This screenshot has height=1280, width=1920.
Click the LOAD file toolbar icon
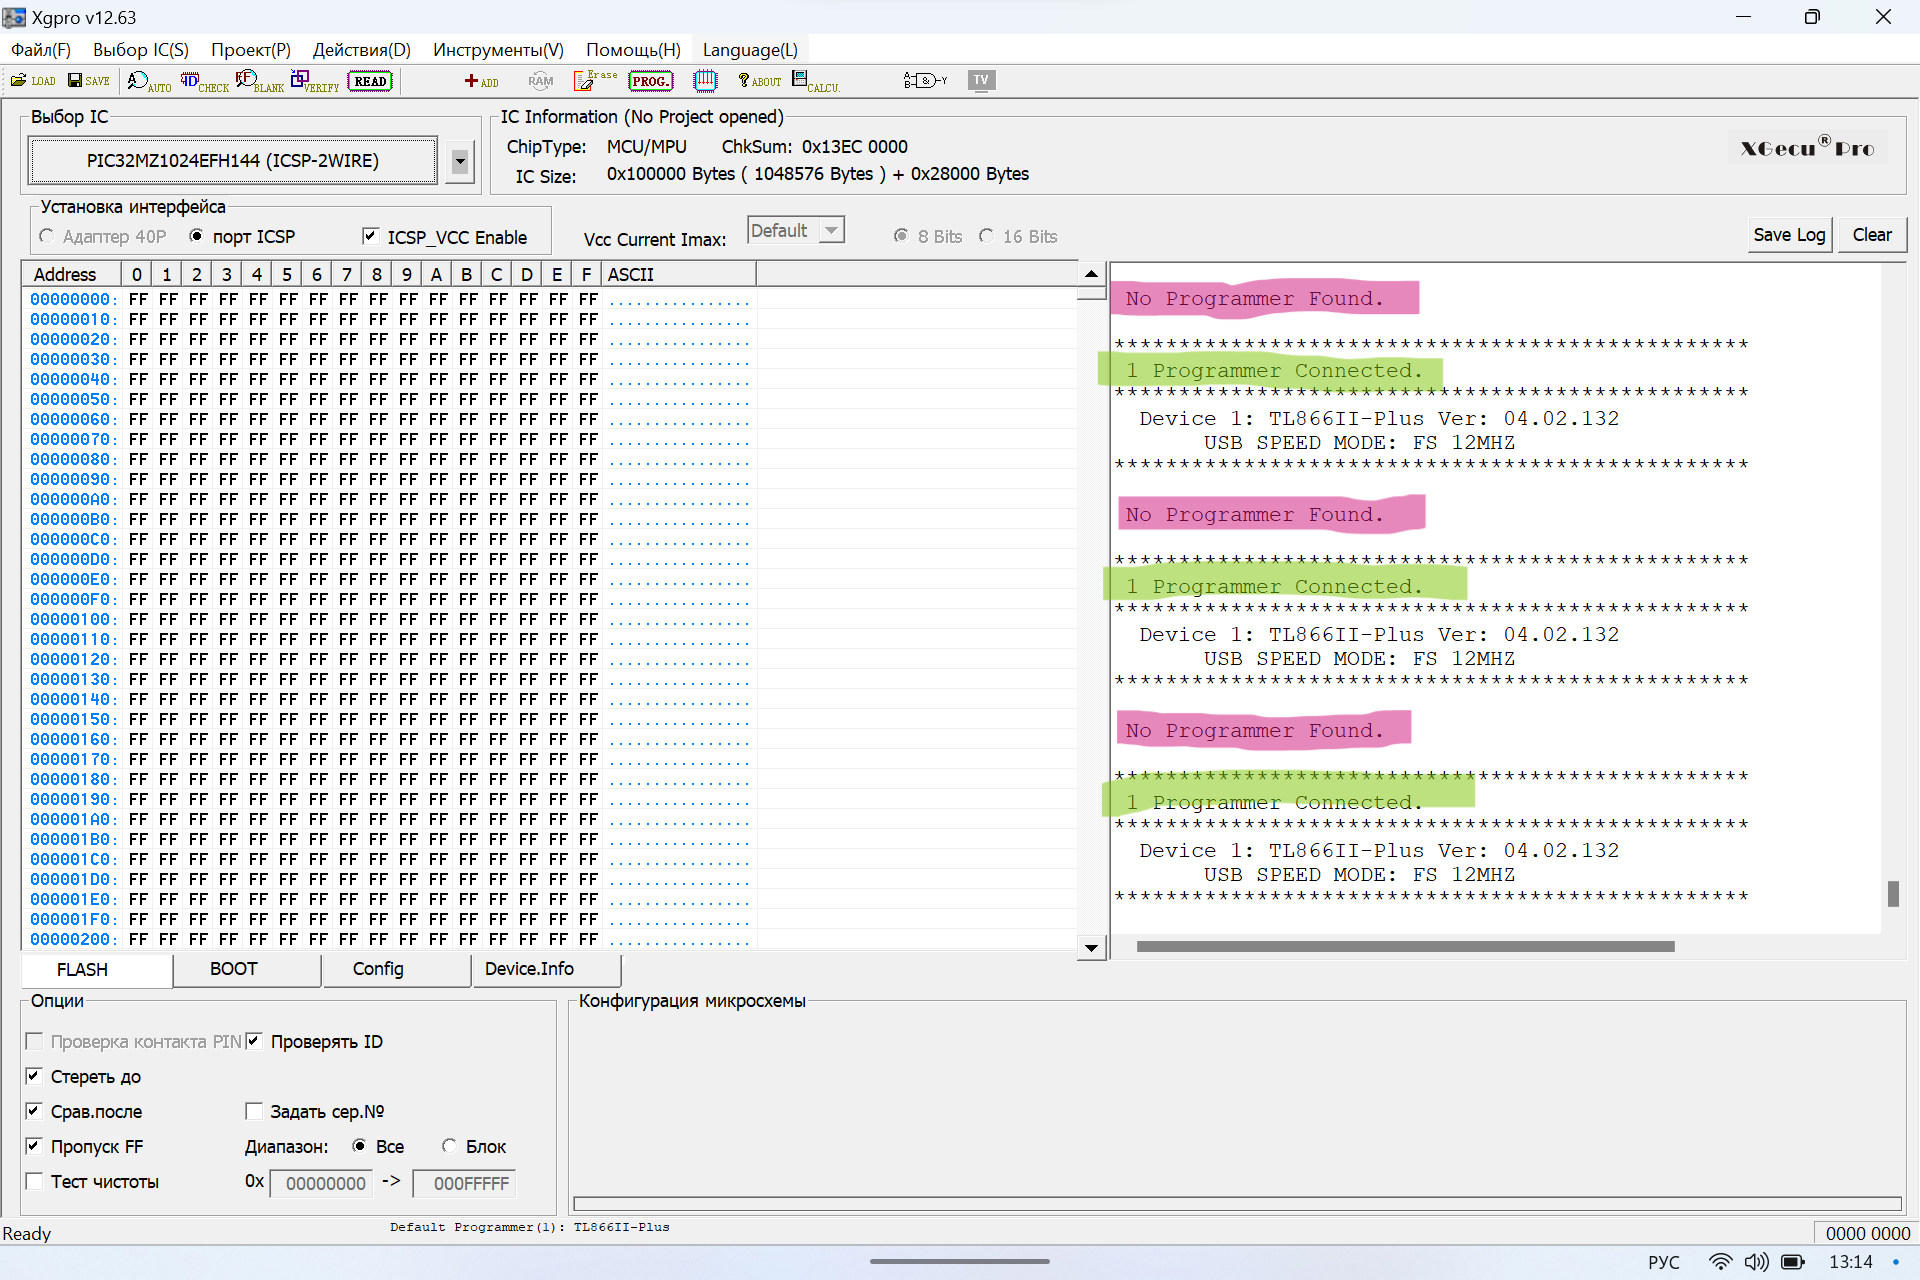(x=32, y=81)
